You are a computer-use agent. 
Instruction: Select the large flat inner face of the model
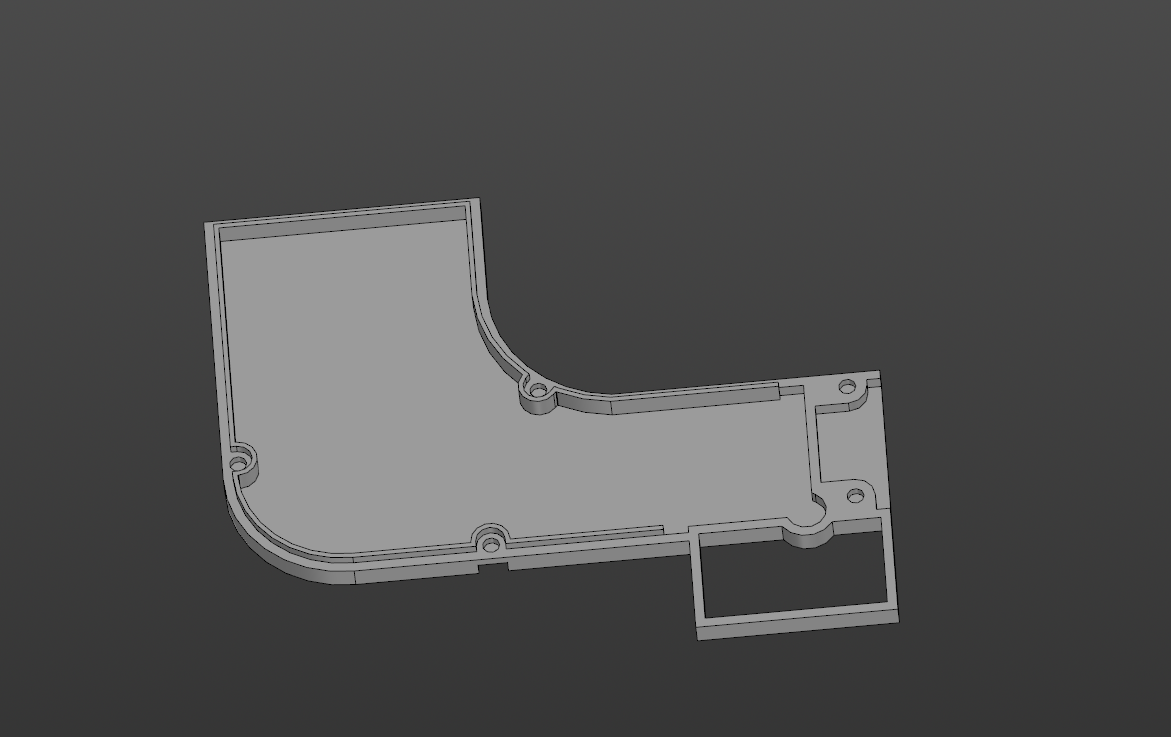point(448,418)
